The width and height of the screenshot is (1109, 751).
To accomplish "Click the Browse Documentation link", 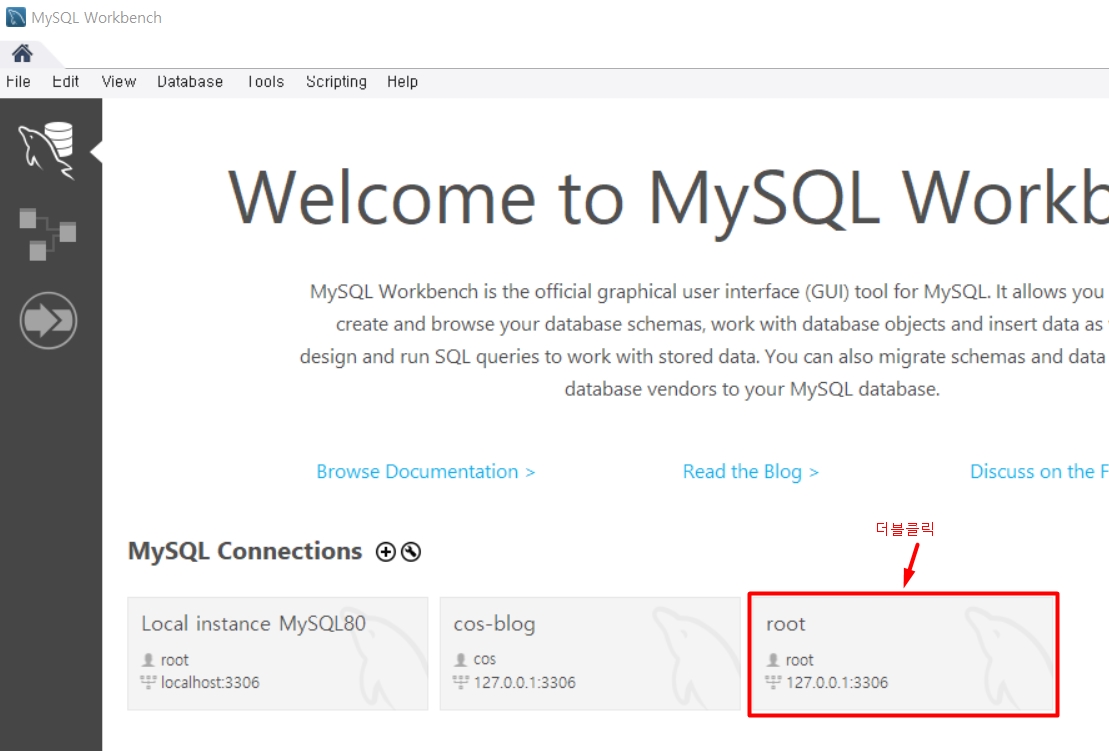I will coord(426,472).
